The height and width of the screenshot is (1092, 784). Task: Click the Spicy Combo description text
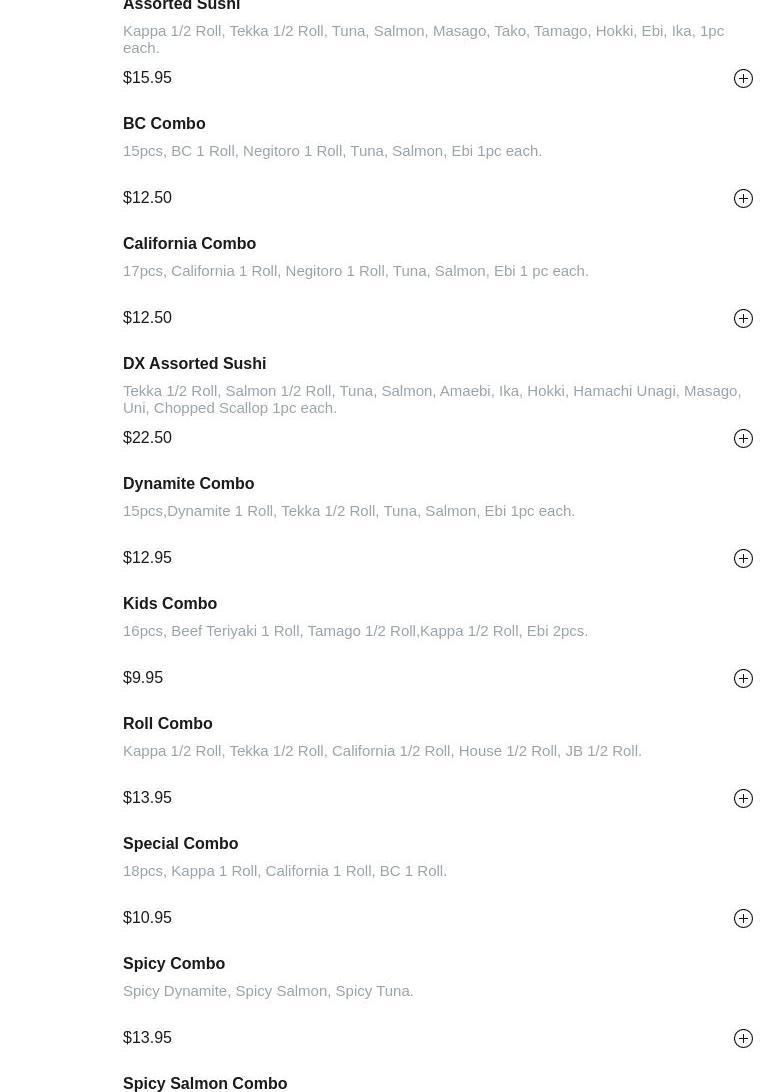[x=268, y=990]
